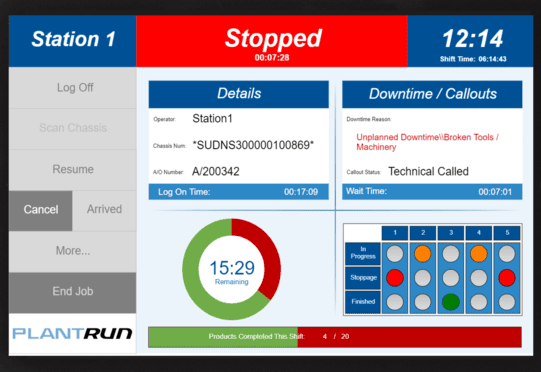This screenshot has width=541, height=372.
Task: Click the Technical Called callout status
Action: (x=428, y=172)
